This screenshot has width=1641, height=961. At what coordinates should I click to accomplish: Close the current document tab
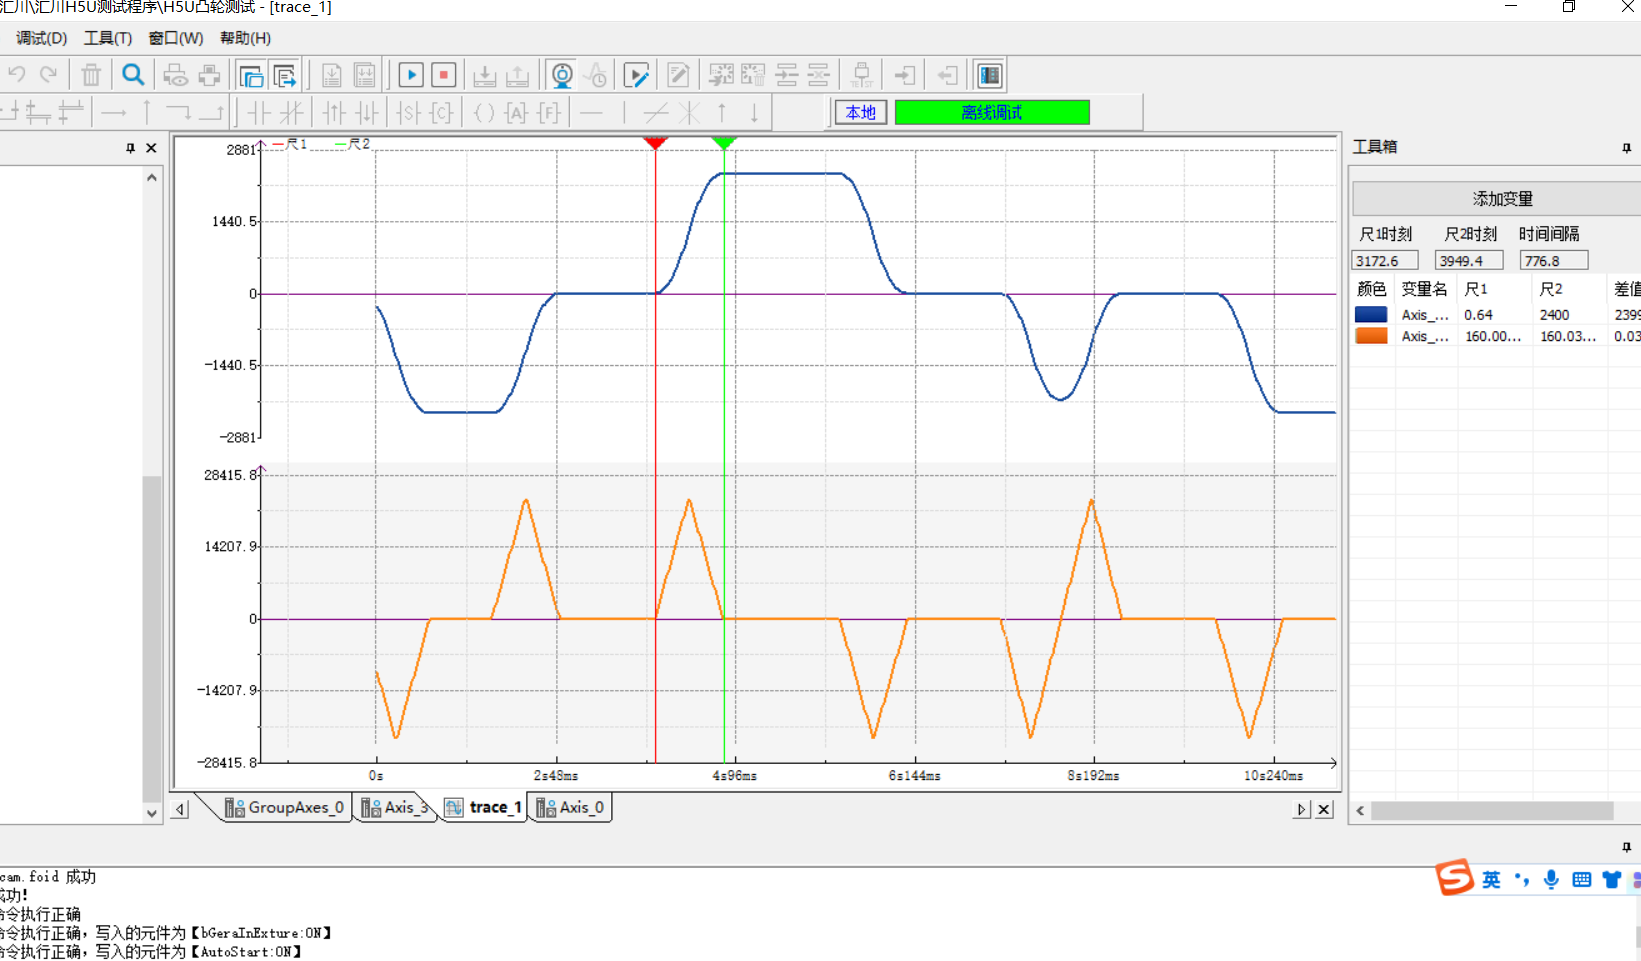1324,809
